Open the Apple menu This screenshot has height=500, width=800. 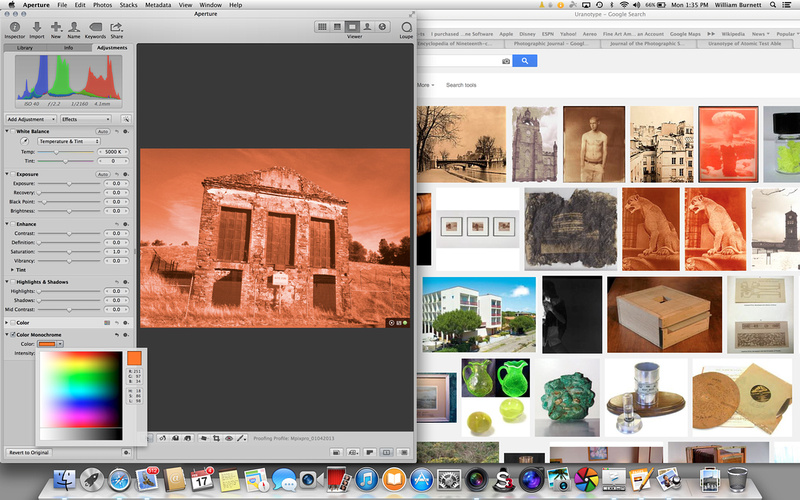11,5
